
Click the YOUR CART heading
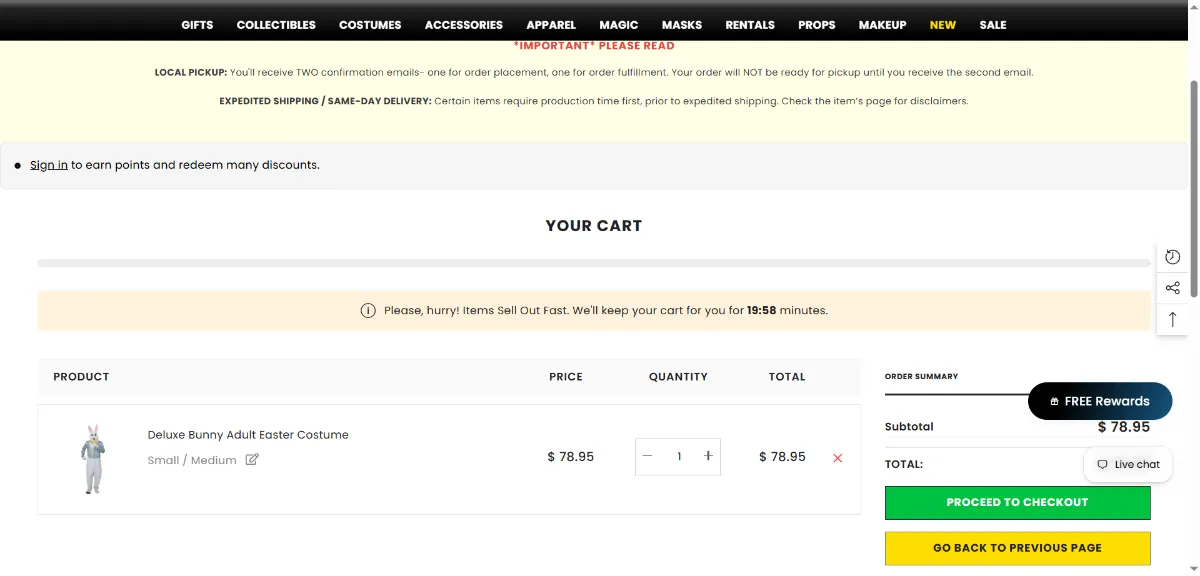coord(594,226)
